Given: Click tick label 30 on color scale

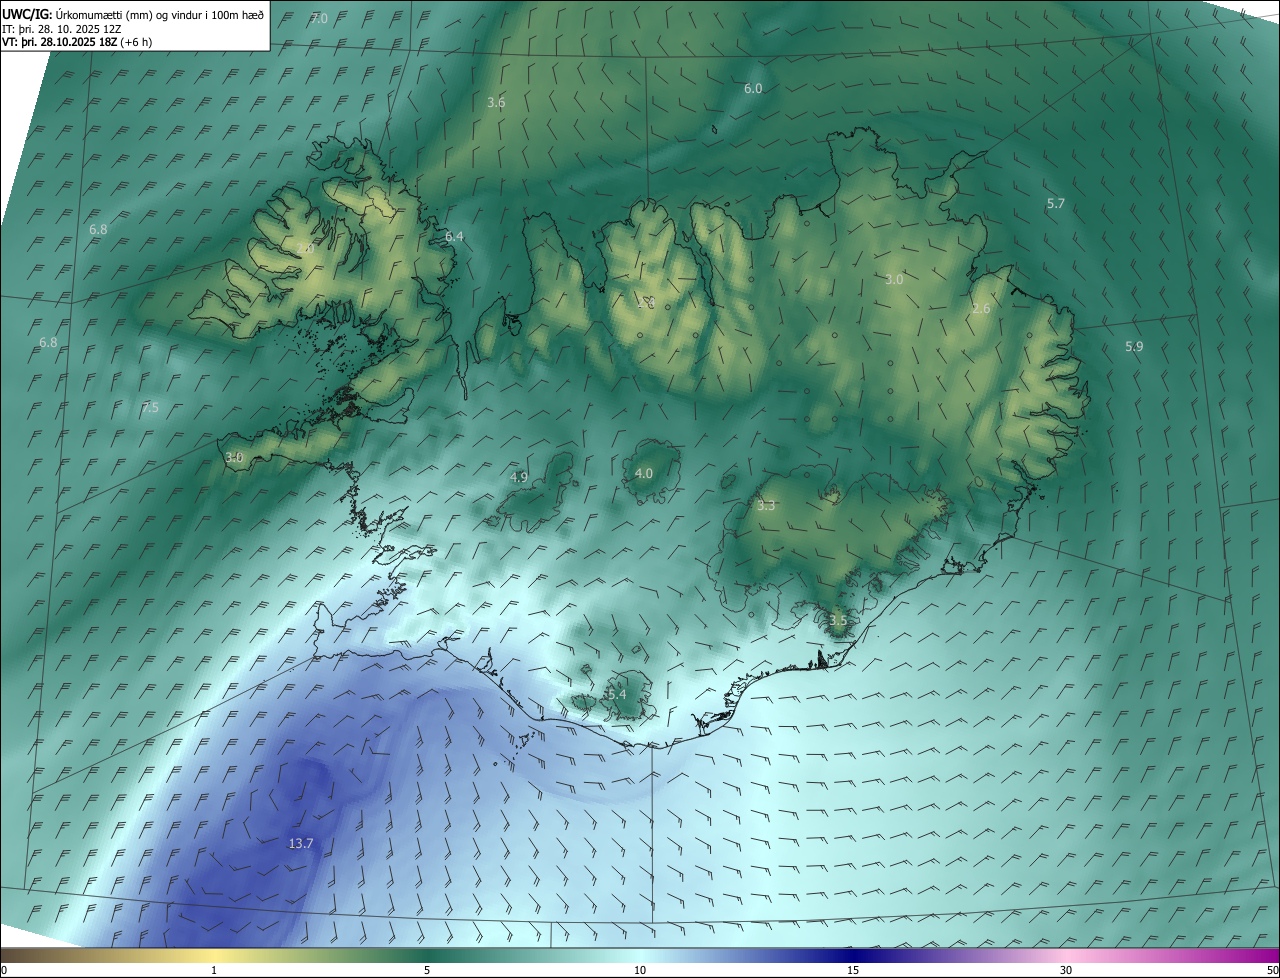Looking at the screenshot, I should click(x=1066, y=970).
